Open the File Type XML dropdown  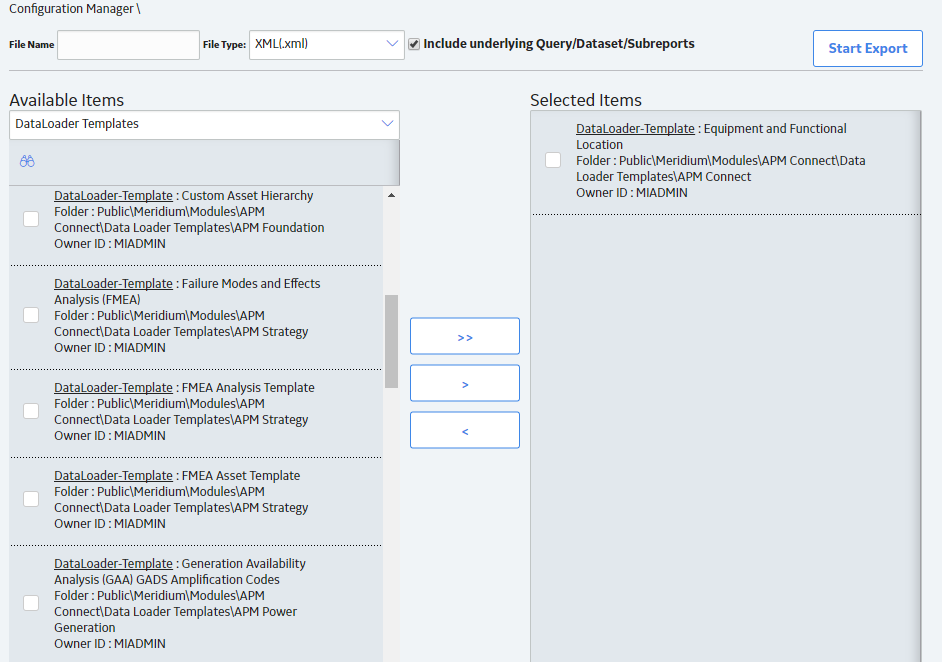tap(327, 45)
